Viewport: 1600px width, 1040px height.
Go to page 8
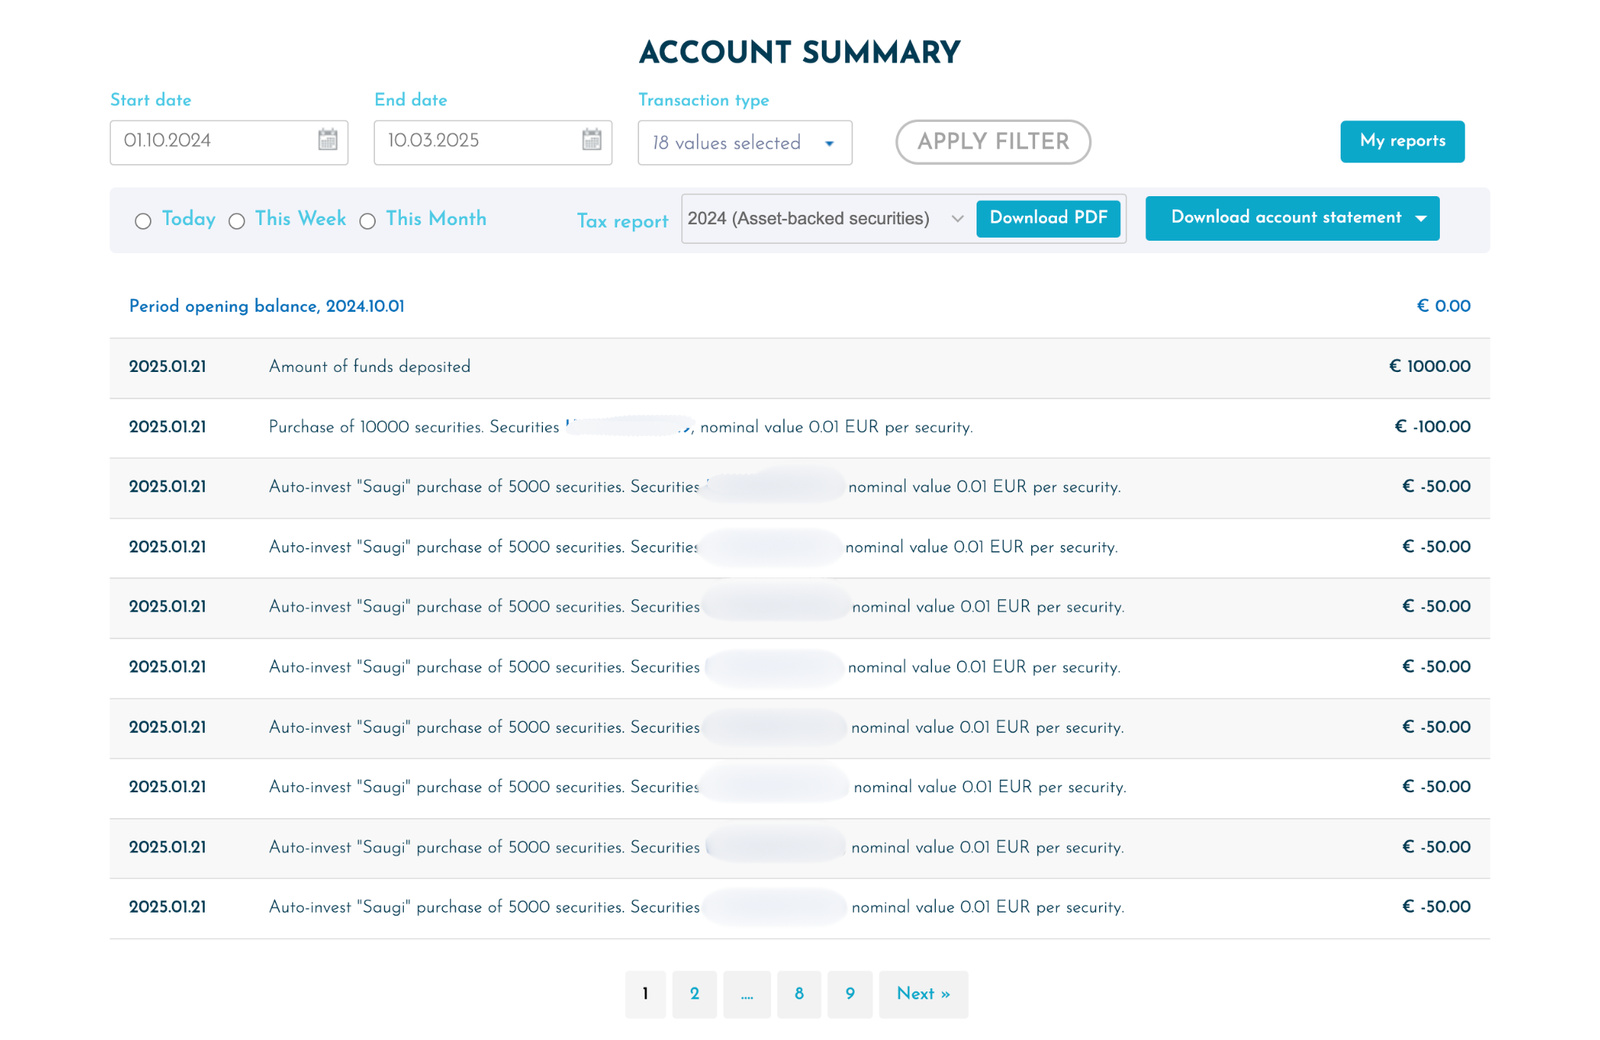coord(799,994)
